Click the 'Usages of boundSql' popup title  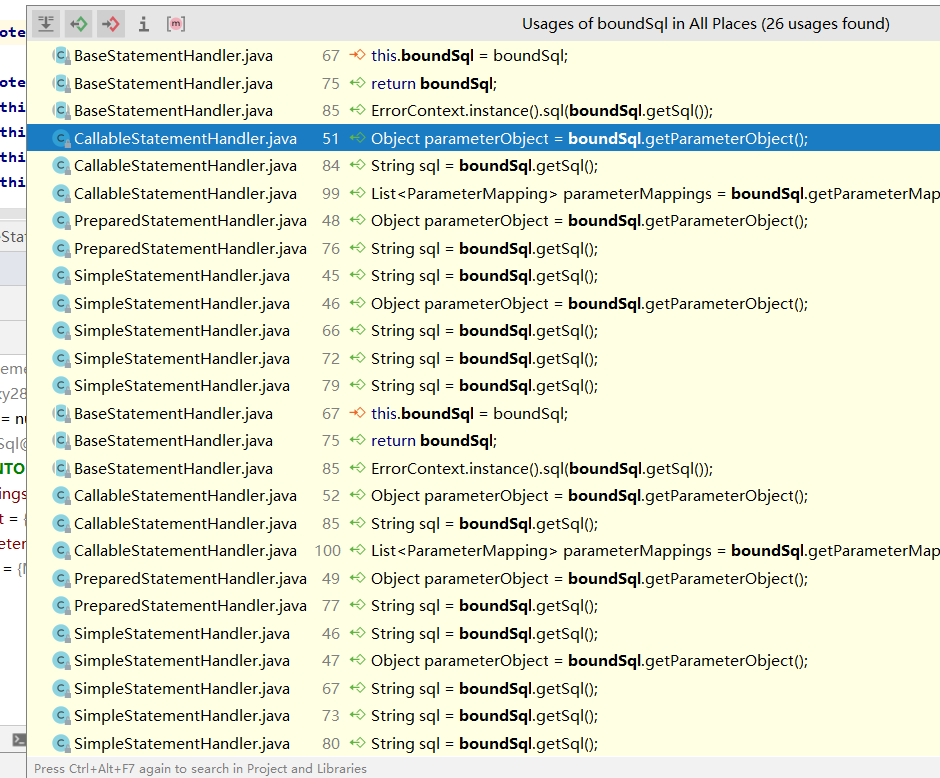click(705, 24)
